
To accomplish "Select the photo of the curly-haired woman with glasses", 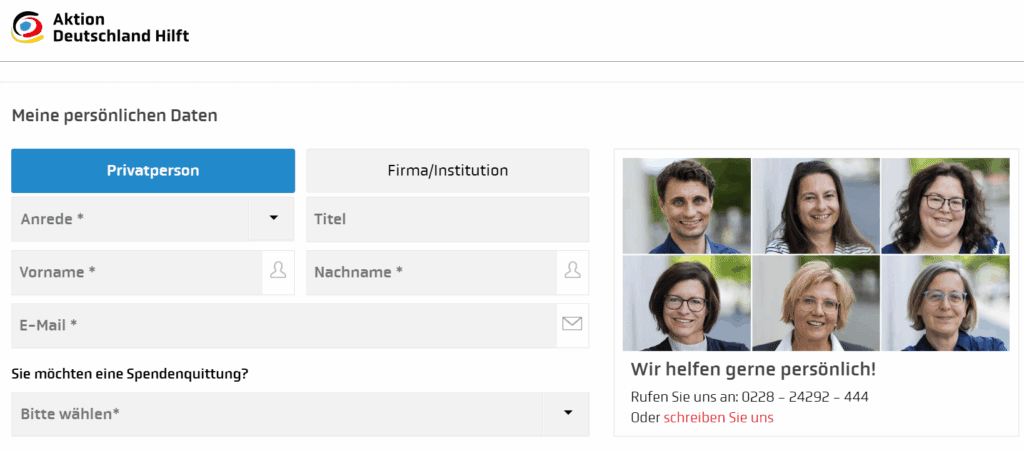I will tap(945, 206).
